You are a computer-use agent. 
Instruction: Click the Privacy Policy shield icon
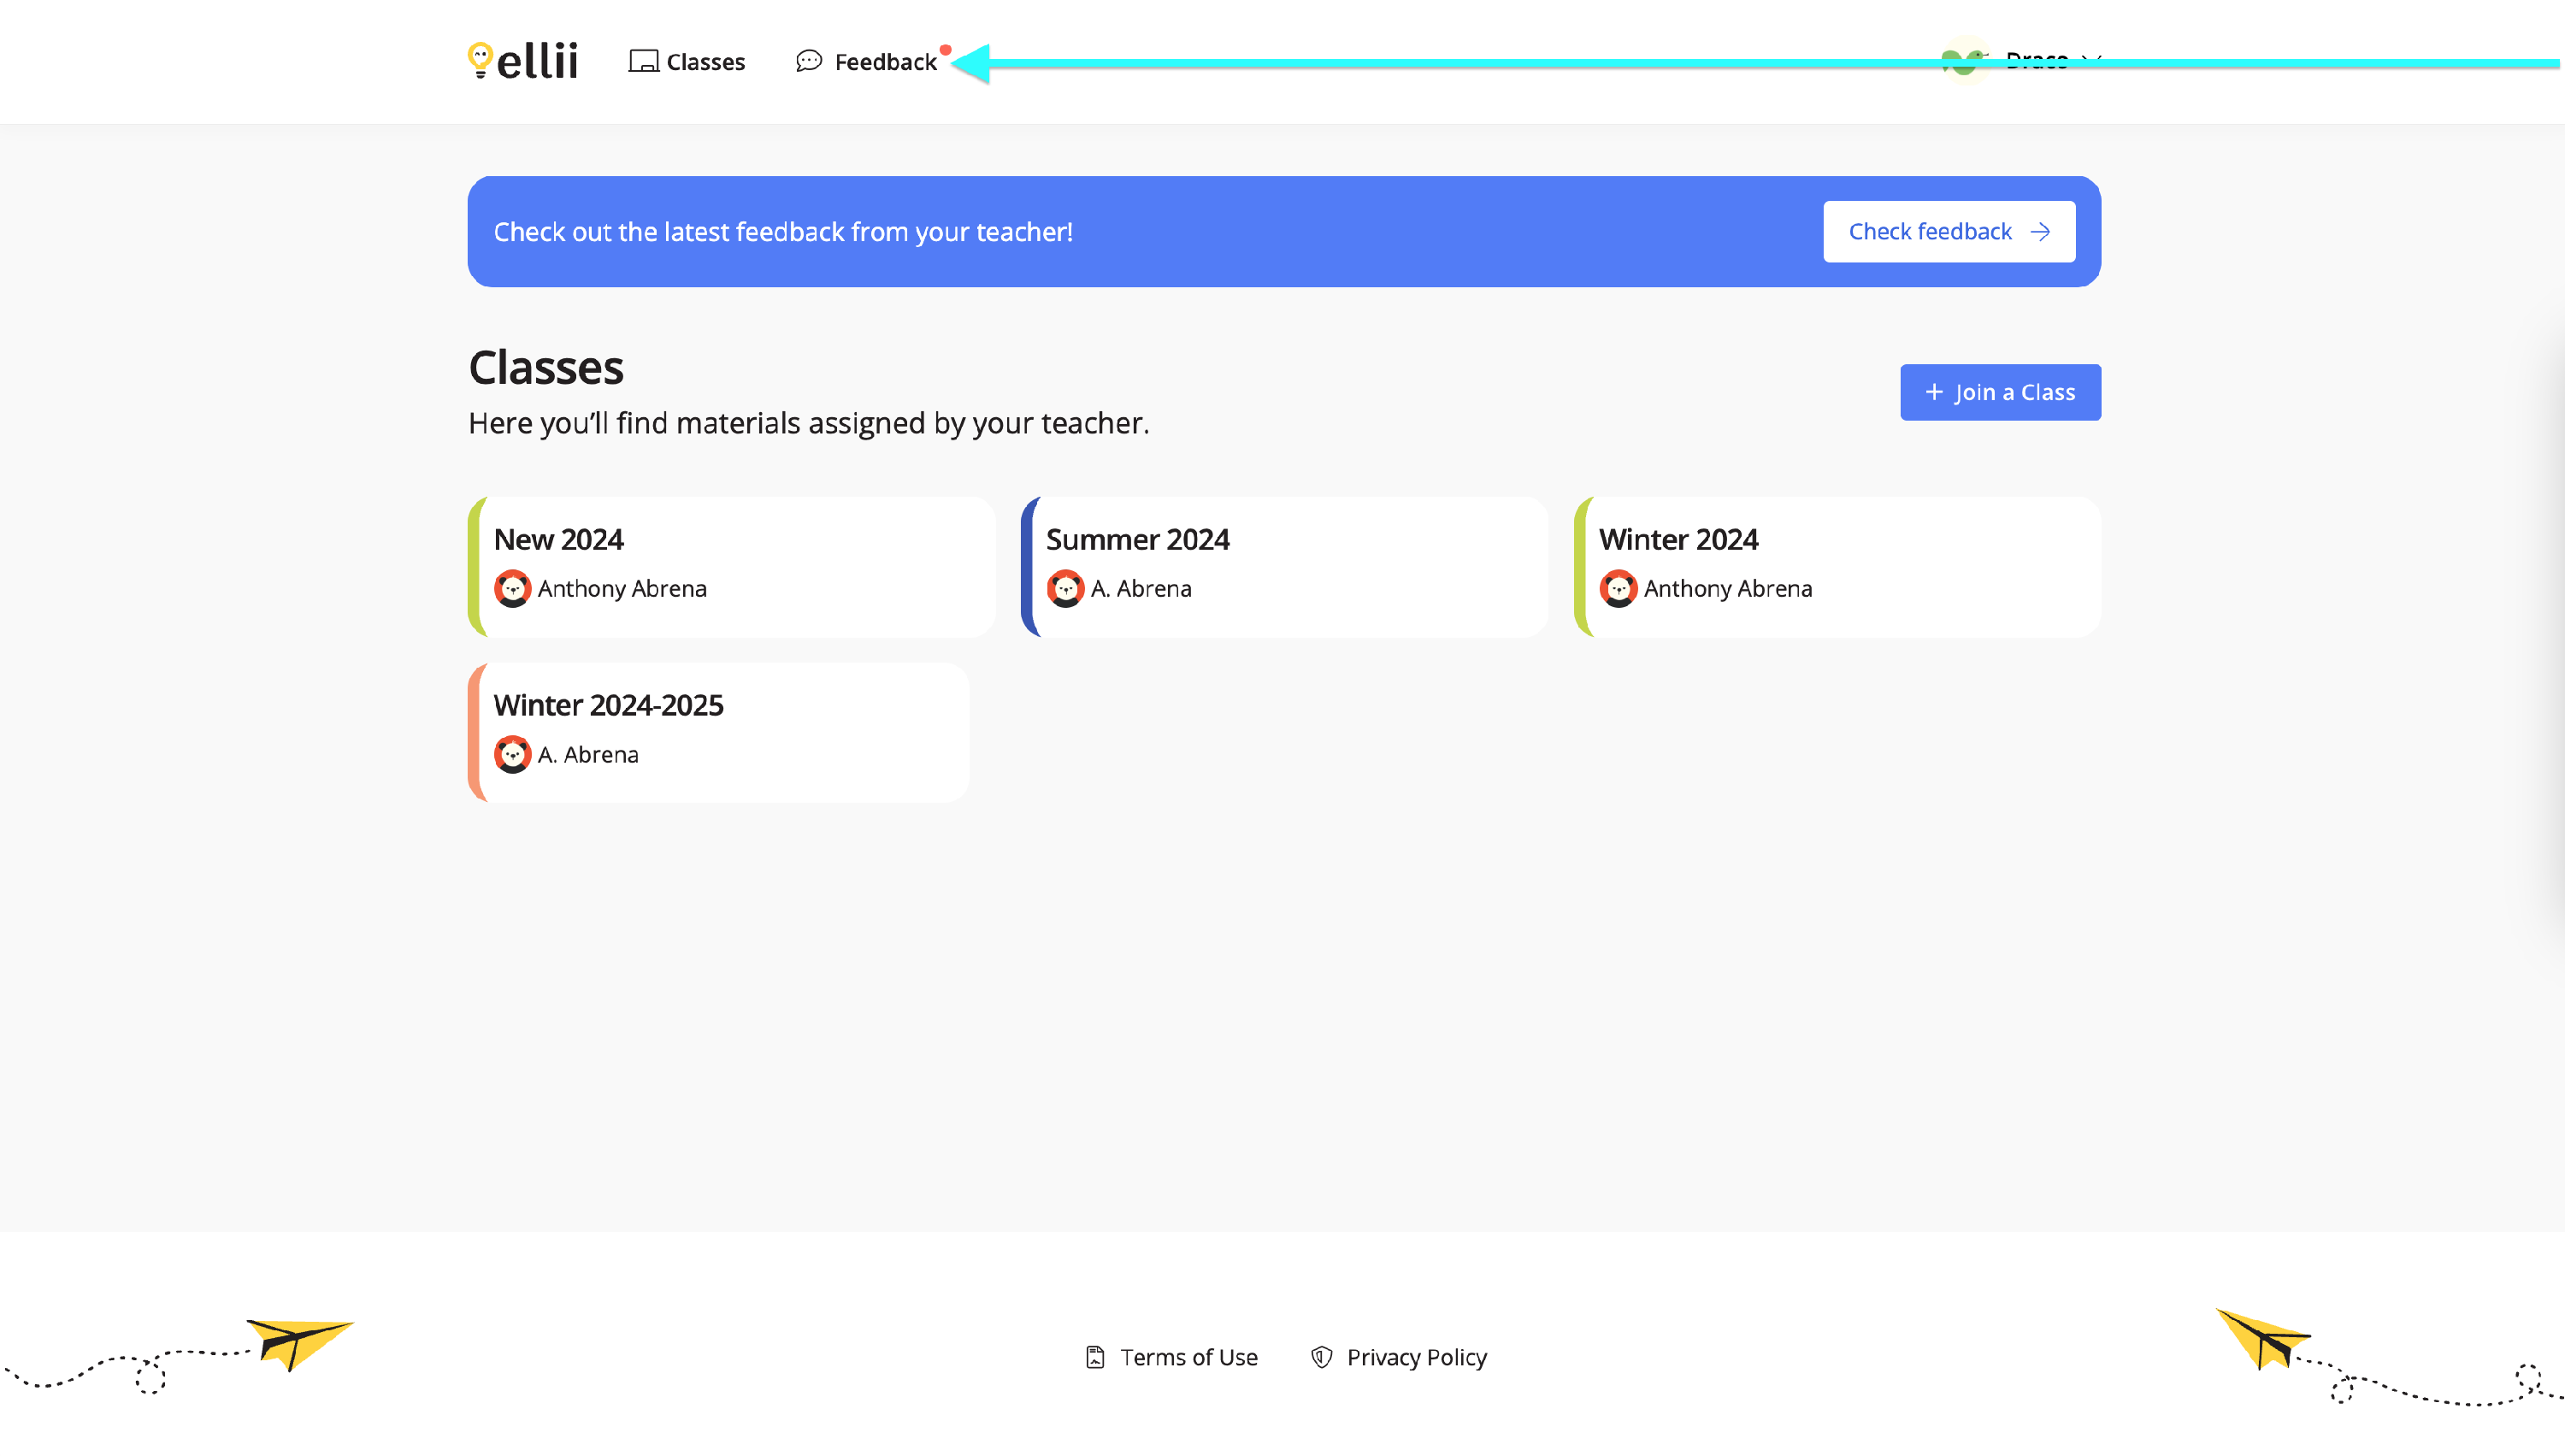point(1322,1357)
